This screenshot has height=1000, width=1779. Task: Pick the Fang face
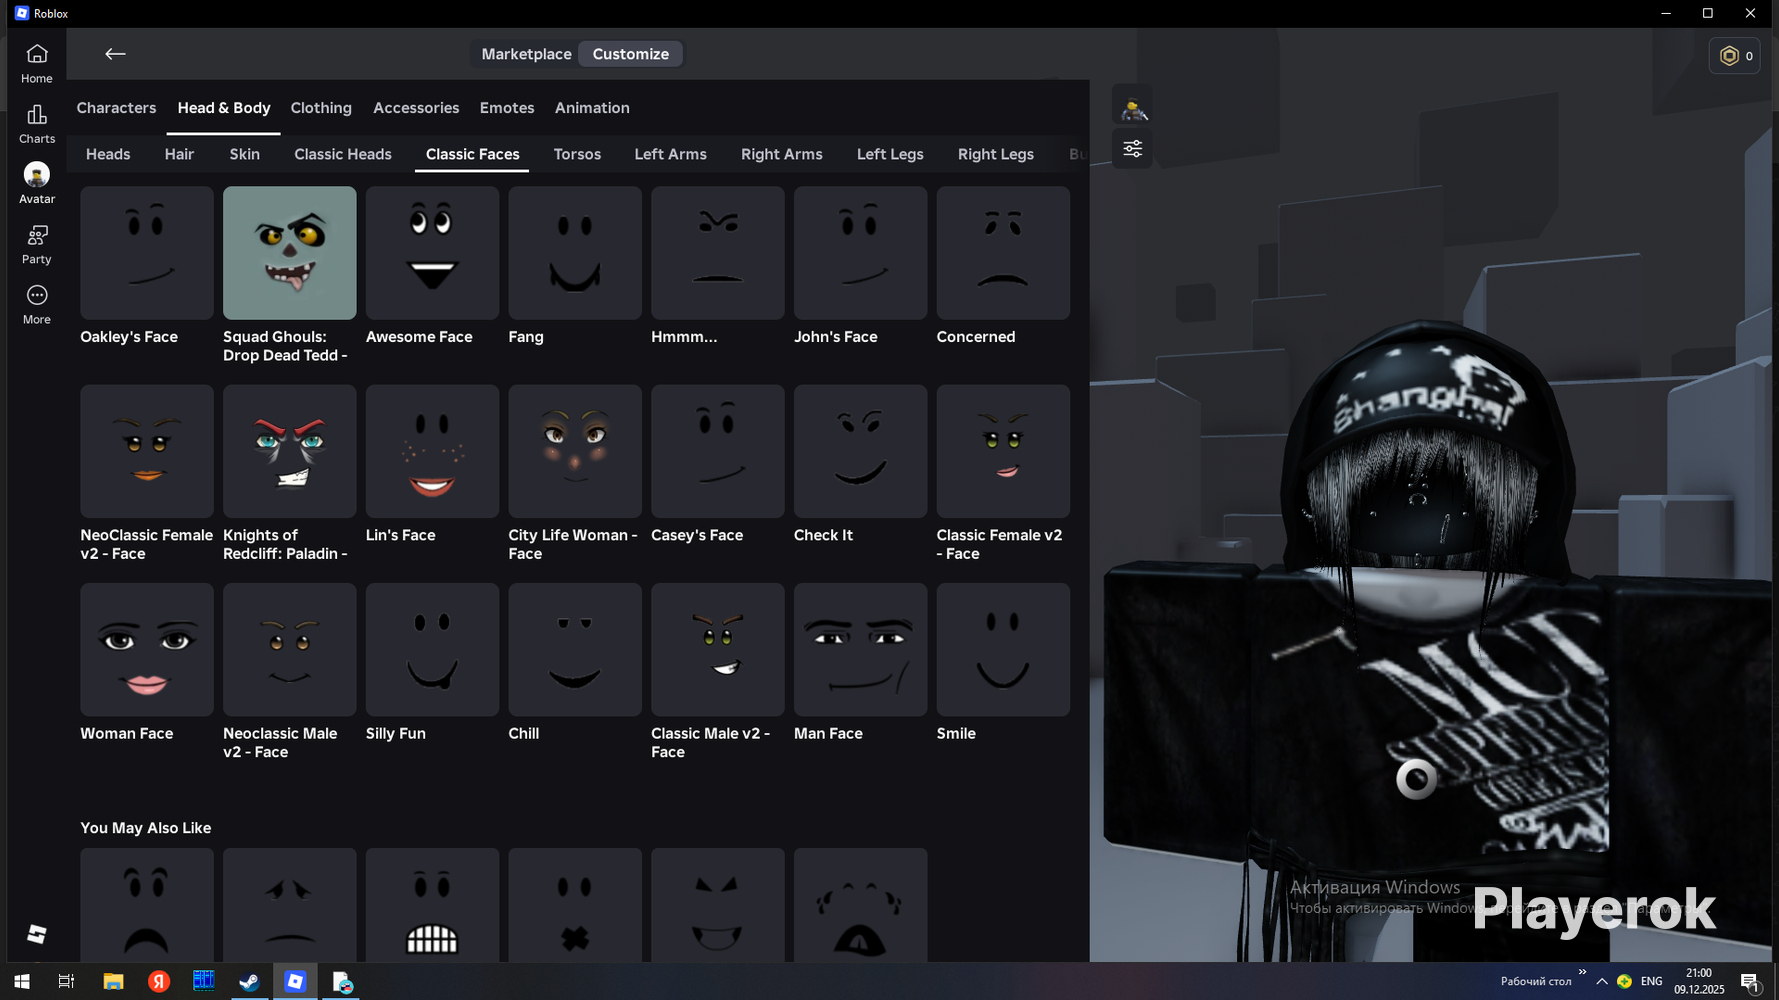[575, 253]
